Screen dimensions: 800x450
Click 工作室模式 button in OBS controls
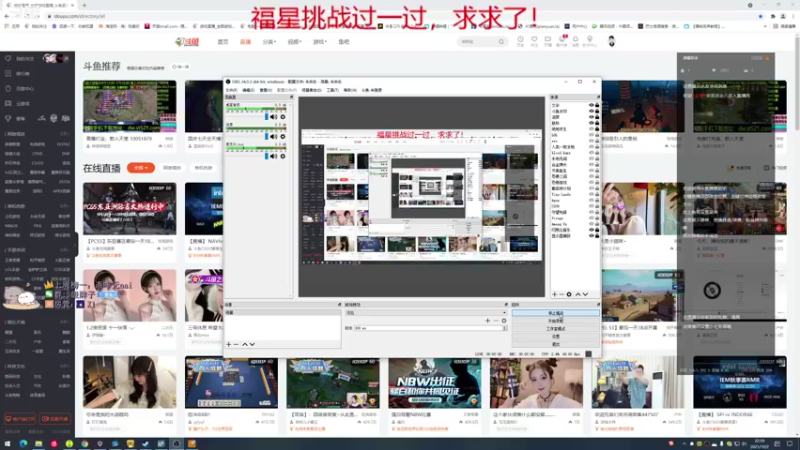pos(556,329)
